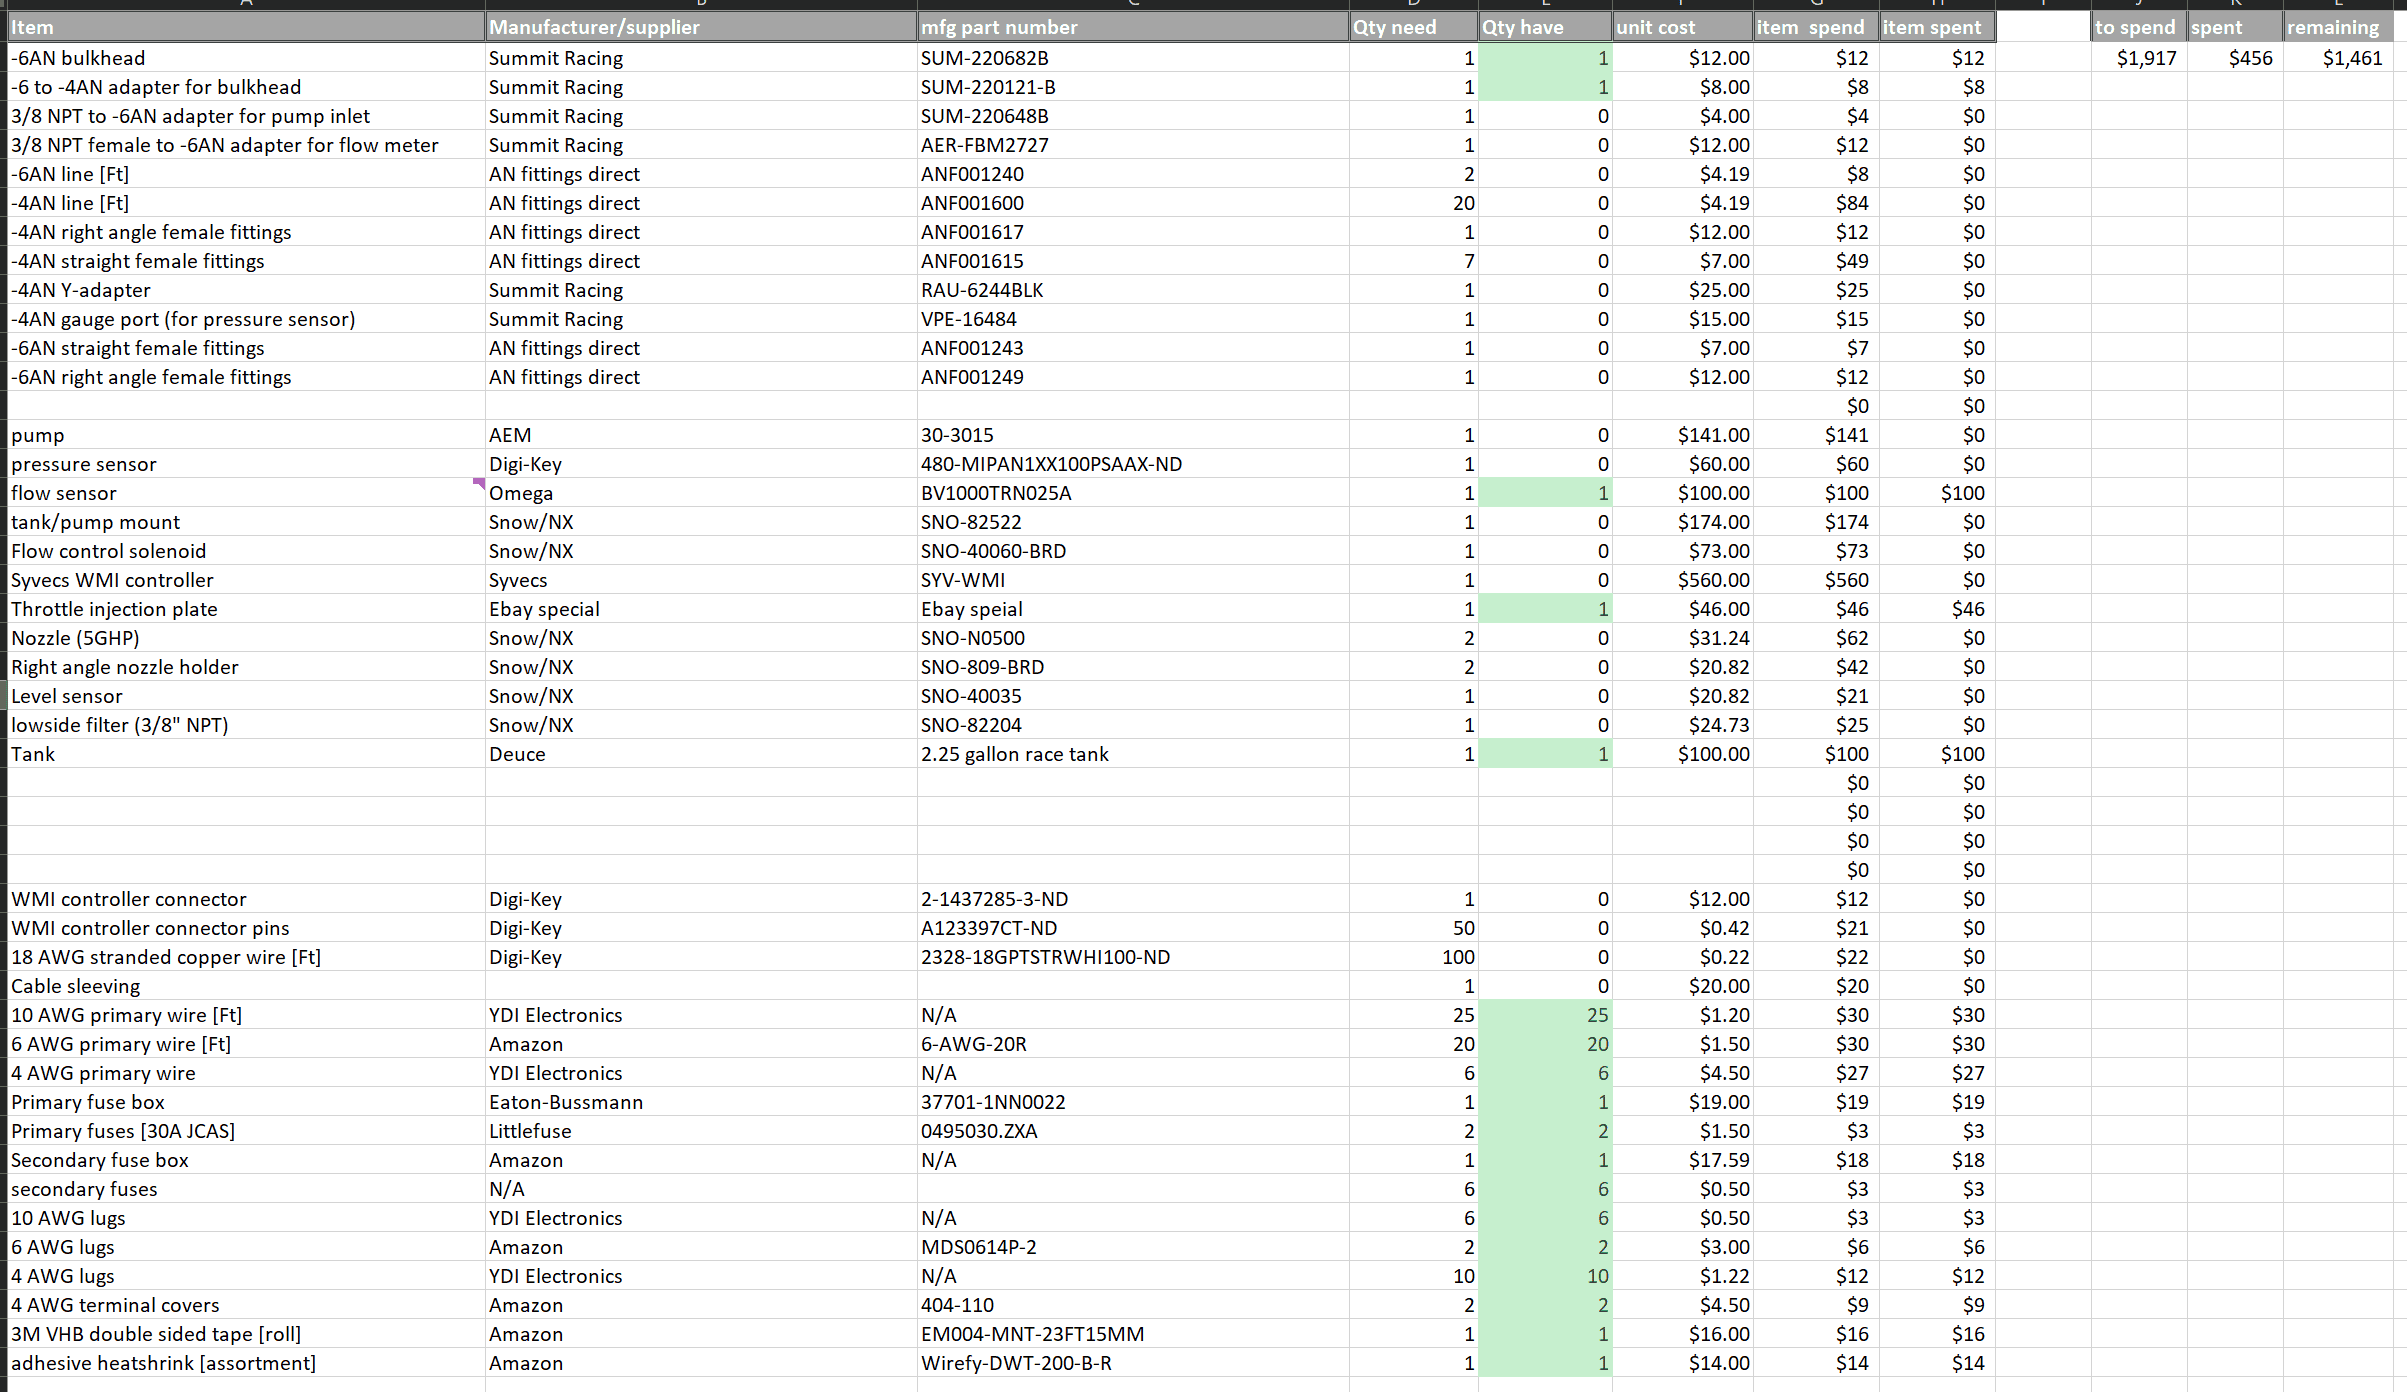Select the 'unit cost' header cell
Screen dimensions: 2407x1392
pos(1683,27)
